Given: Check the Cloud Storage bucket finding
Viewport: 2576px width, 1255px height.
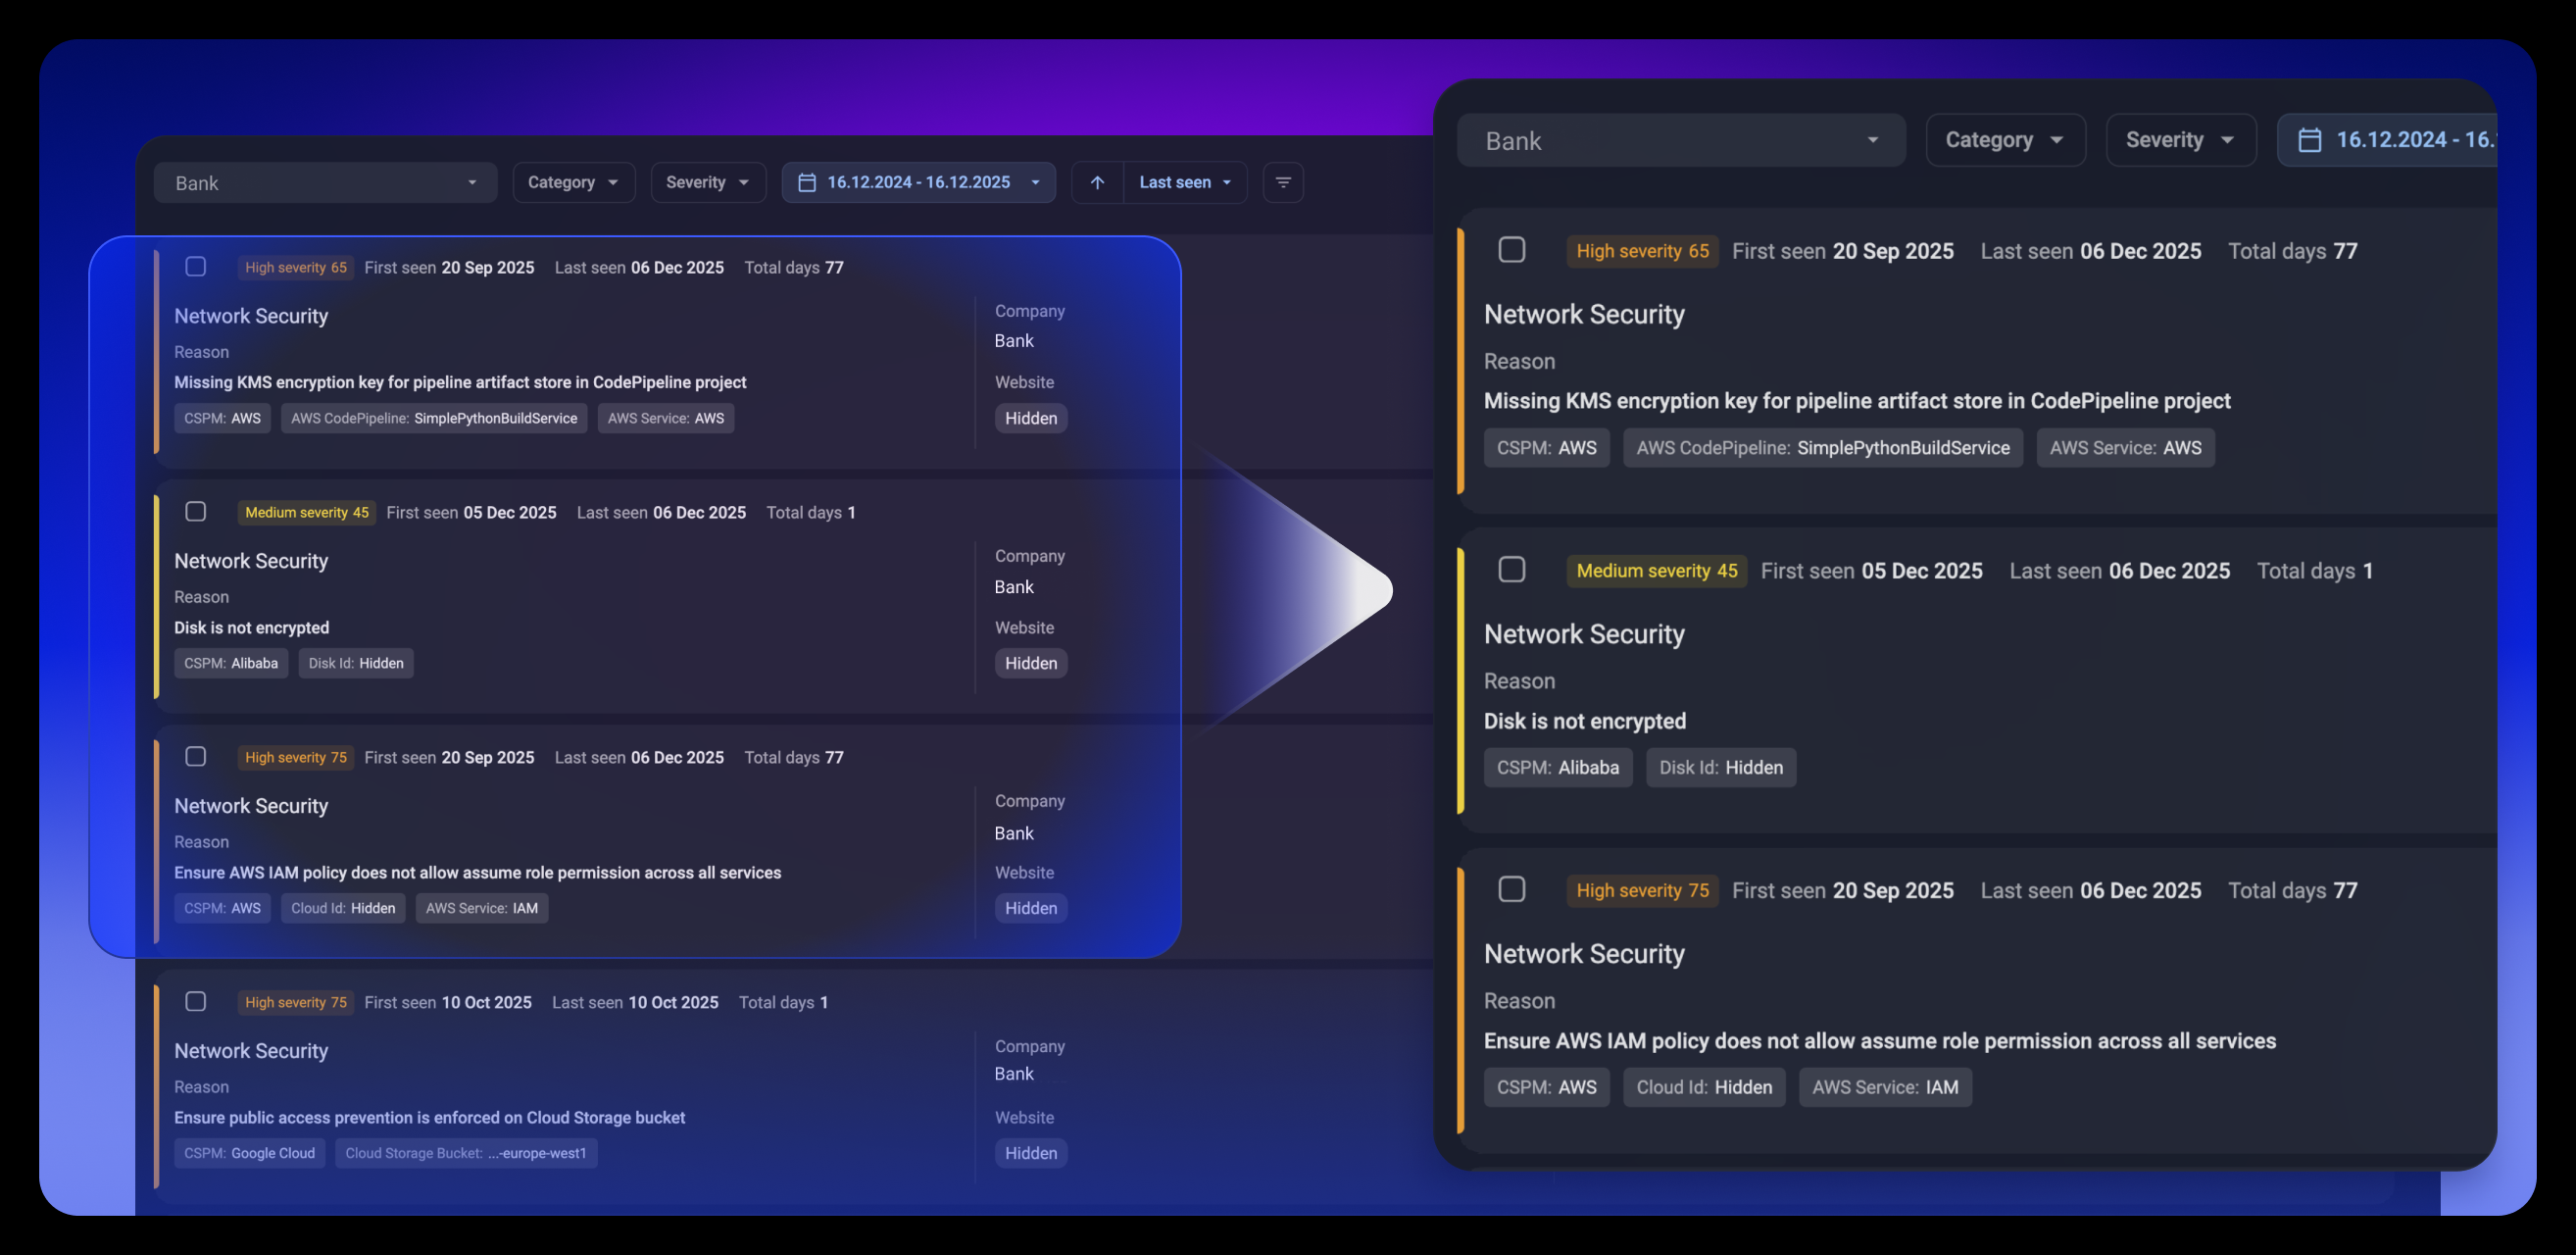Looking at the screenshot, I should pos(196,1001).
